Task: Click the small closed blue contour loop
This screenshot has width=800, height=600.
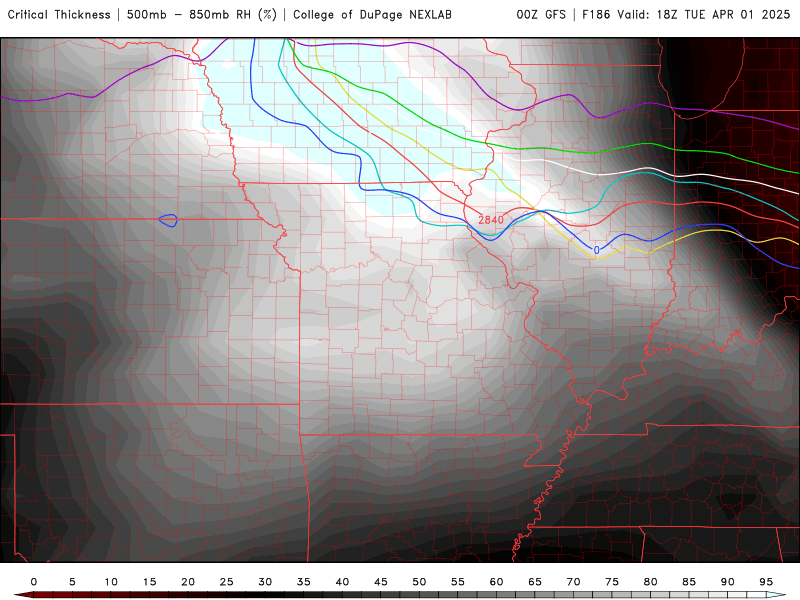Action: click(168, 220)
